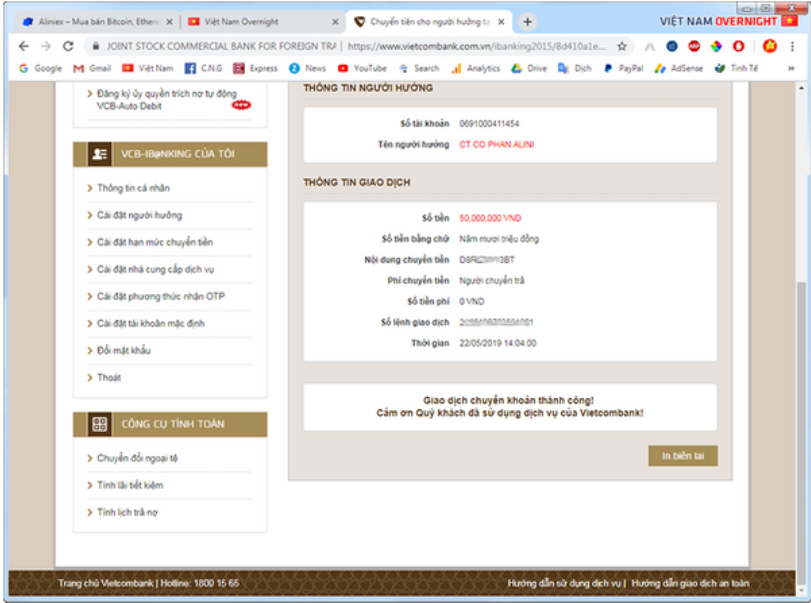Close the Aliniex tab

[169, 22]
